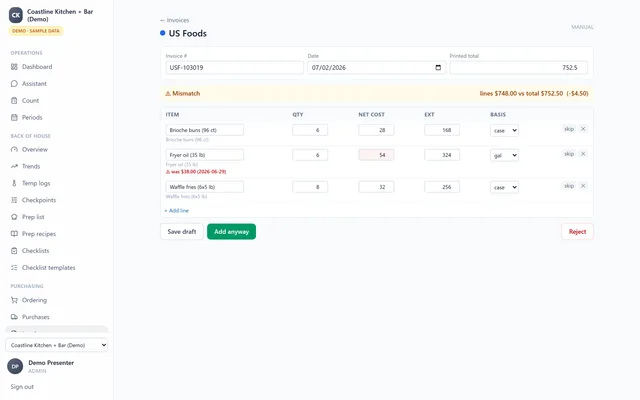Click the 'was $38.00' price warning text
Viewport: 640px width, 400px height.
point(198,172)
